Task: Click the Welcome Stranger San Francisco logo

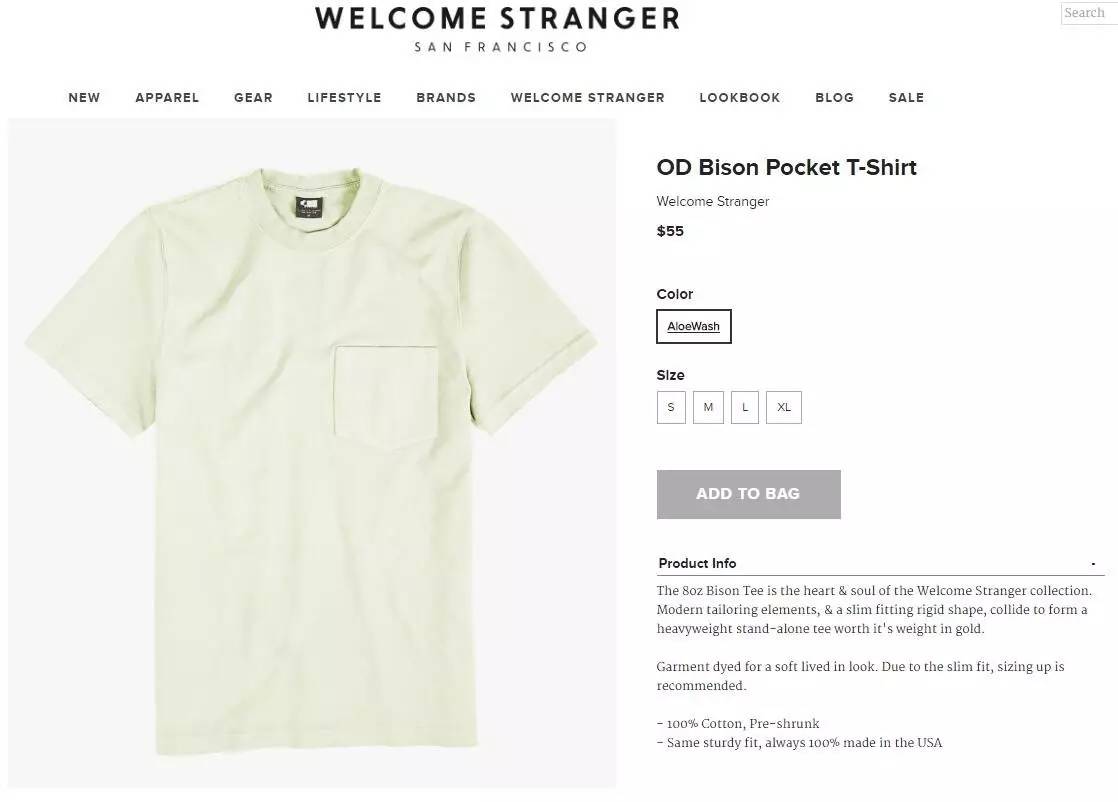Action: 498,29
